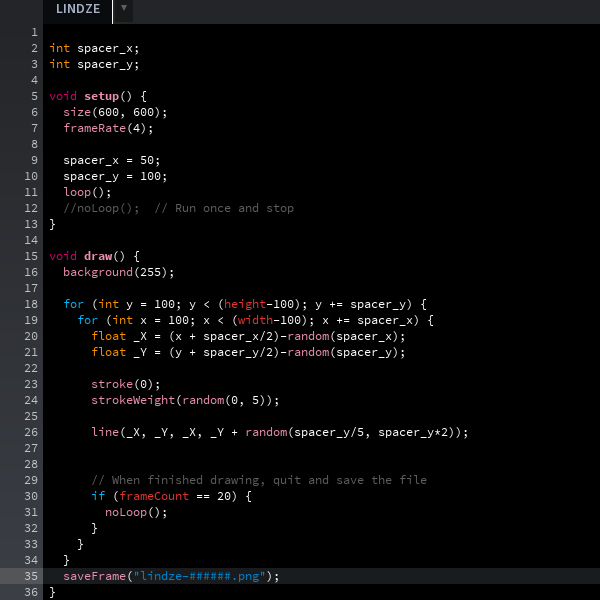The width and height of the screenshot is (600, 600).
Task: Click line number 1 in the gutter
Action: point(34,32)
